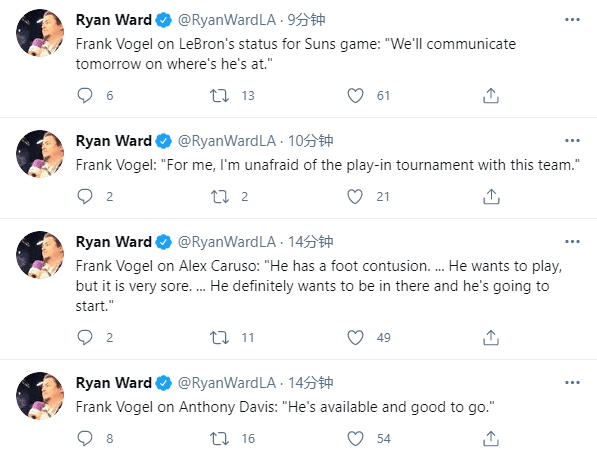Retweet the play-in tournament tweet
This screenshot has height=453, width=597.
click(220, 196)
